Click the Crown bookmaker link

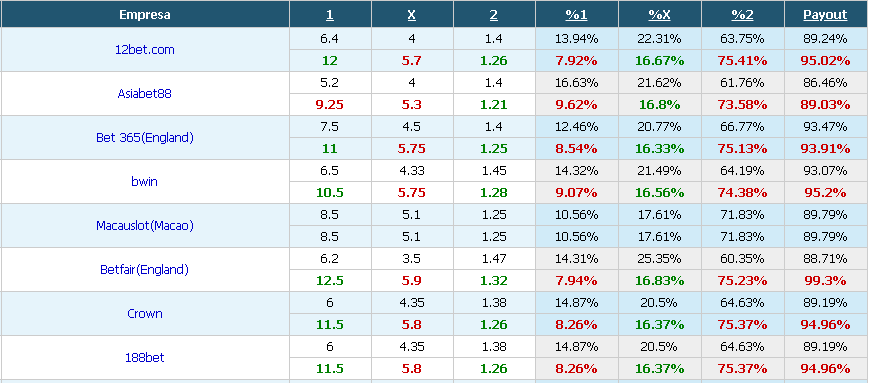144,314
